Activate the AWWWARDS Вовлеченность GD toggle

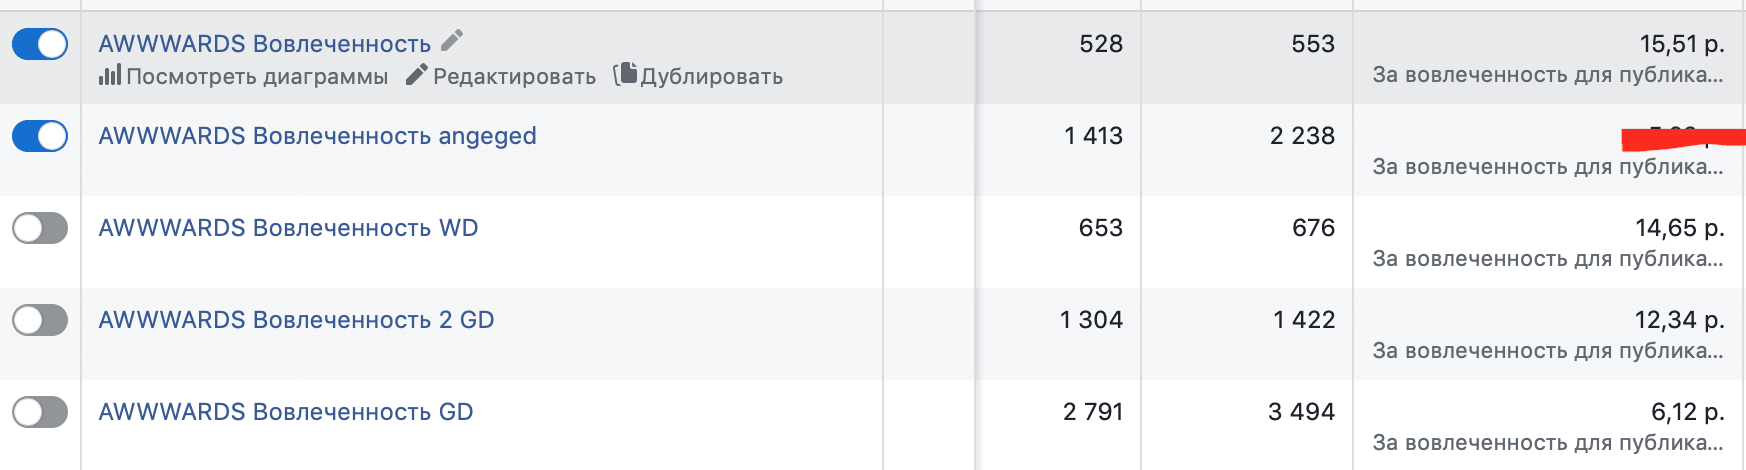pyautogui.click(x=40, y=412)
